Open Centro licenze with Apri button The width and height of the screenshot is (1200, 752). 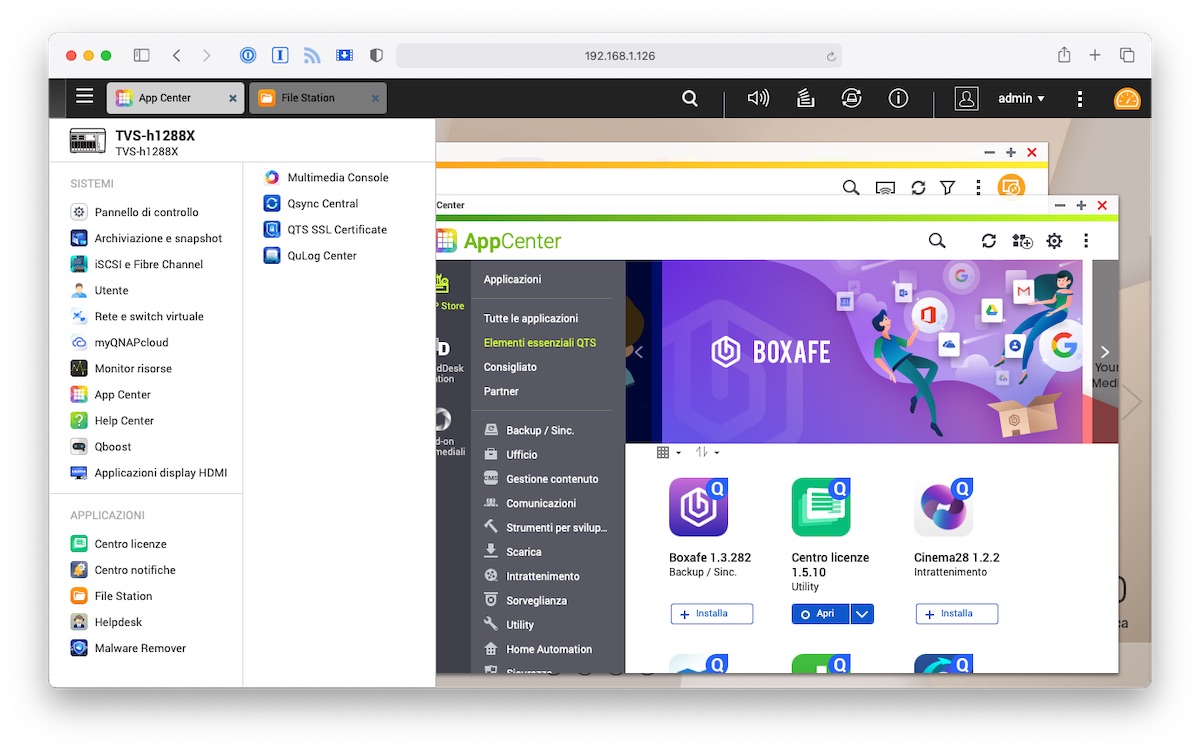[x=820, y=614]
